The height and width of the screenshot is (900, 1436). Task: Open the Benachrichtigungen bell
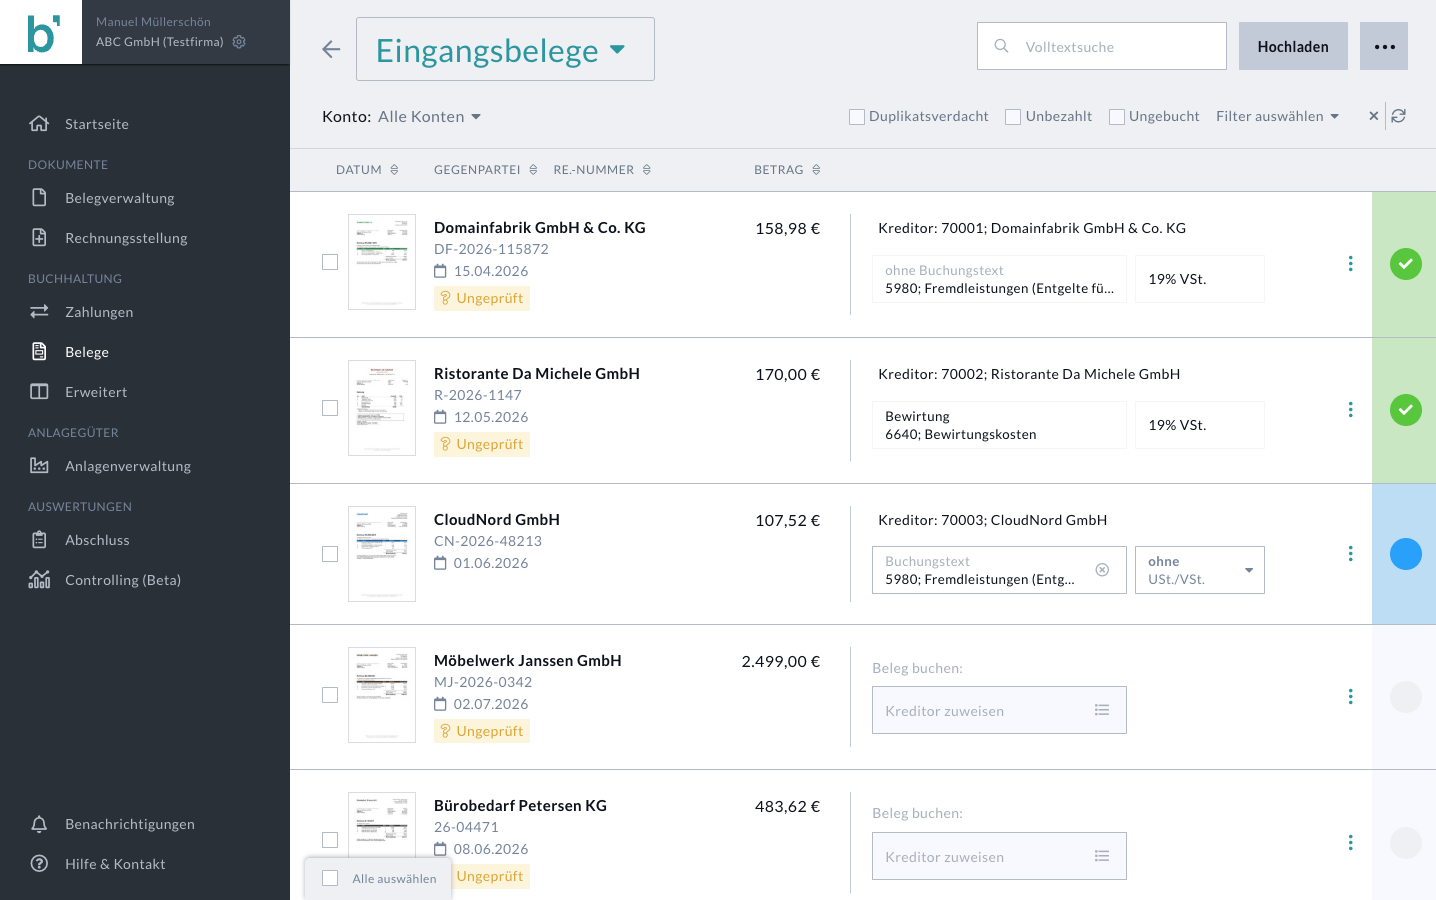[x=39, y=824]
